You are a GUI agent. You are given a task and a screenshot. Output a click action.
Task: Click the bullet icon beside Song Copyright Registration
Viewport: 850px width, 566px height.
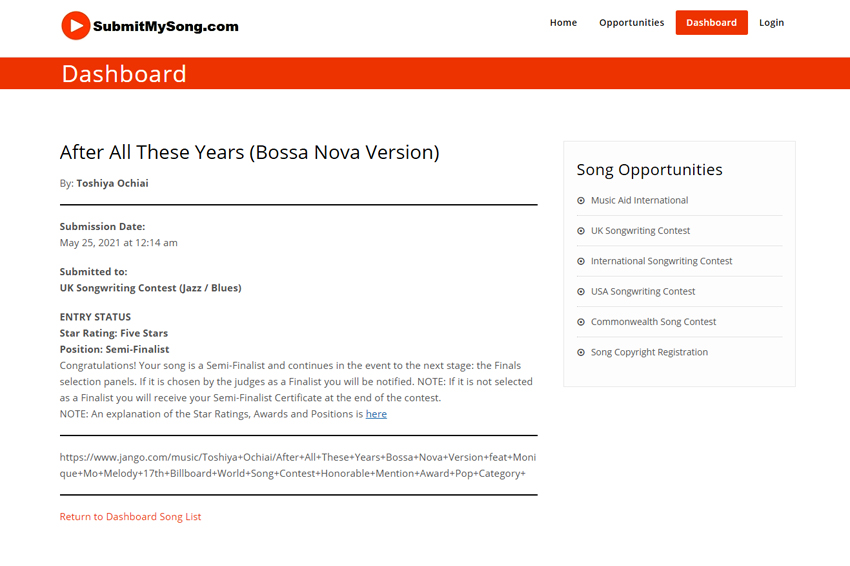tap(581, 353)
